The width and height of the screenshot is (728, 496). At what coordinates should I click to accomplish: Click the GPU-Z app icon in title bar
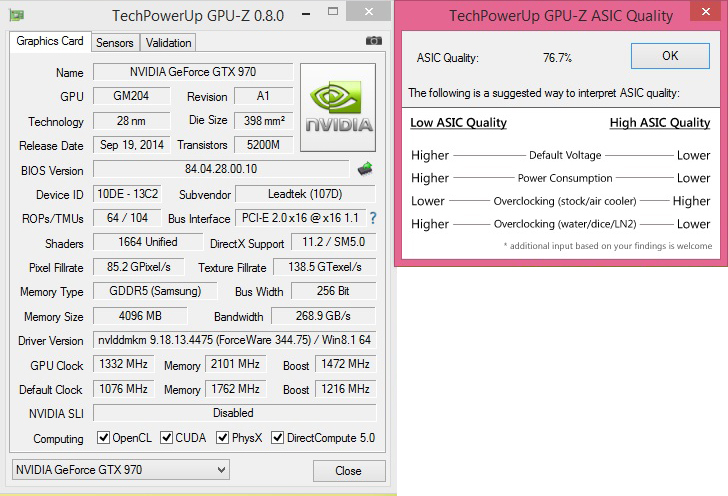(17, 15)
